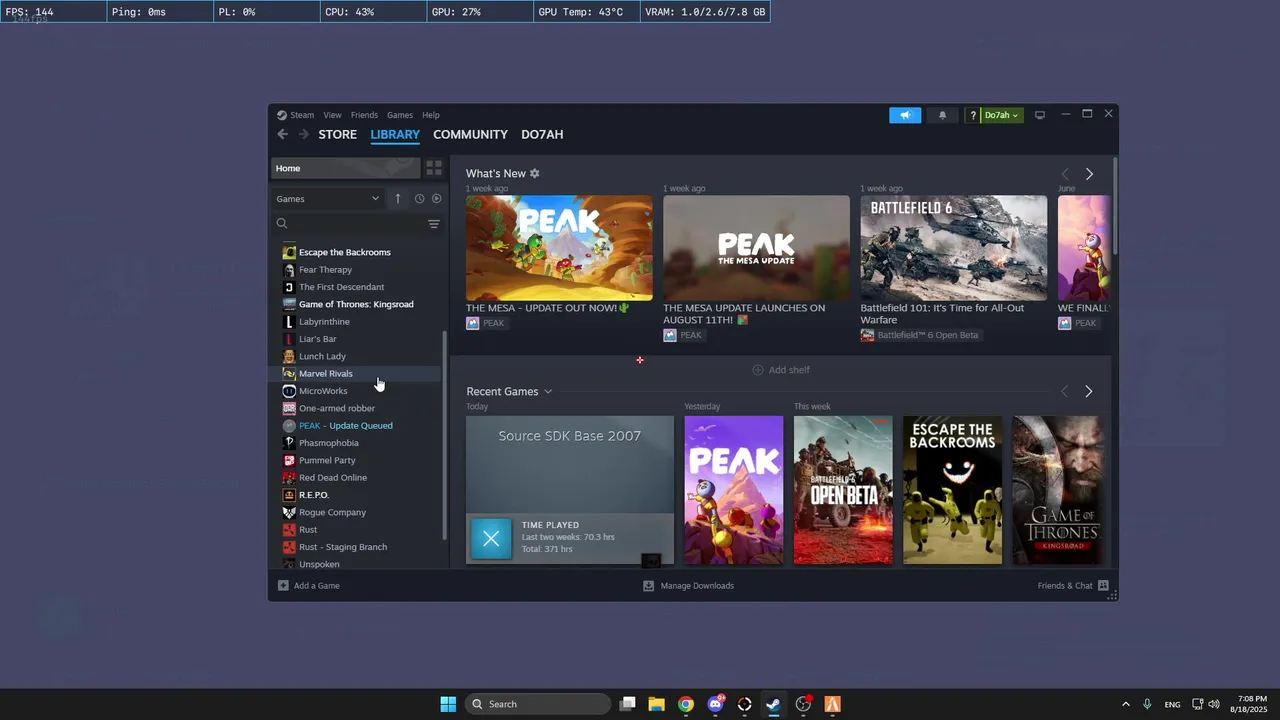The image size is (1280, 720).
Task: Expand the Do7ah account dropdown
Action: tap(1002, 115)
